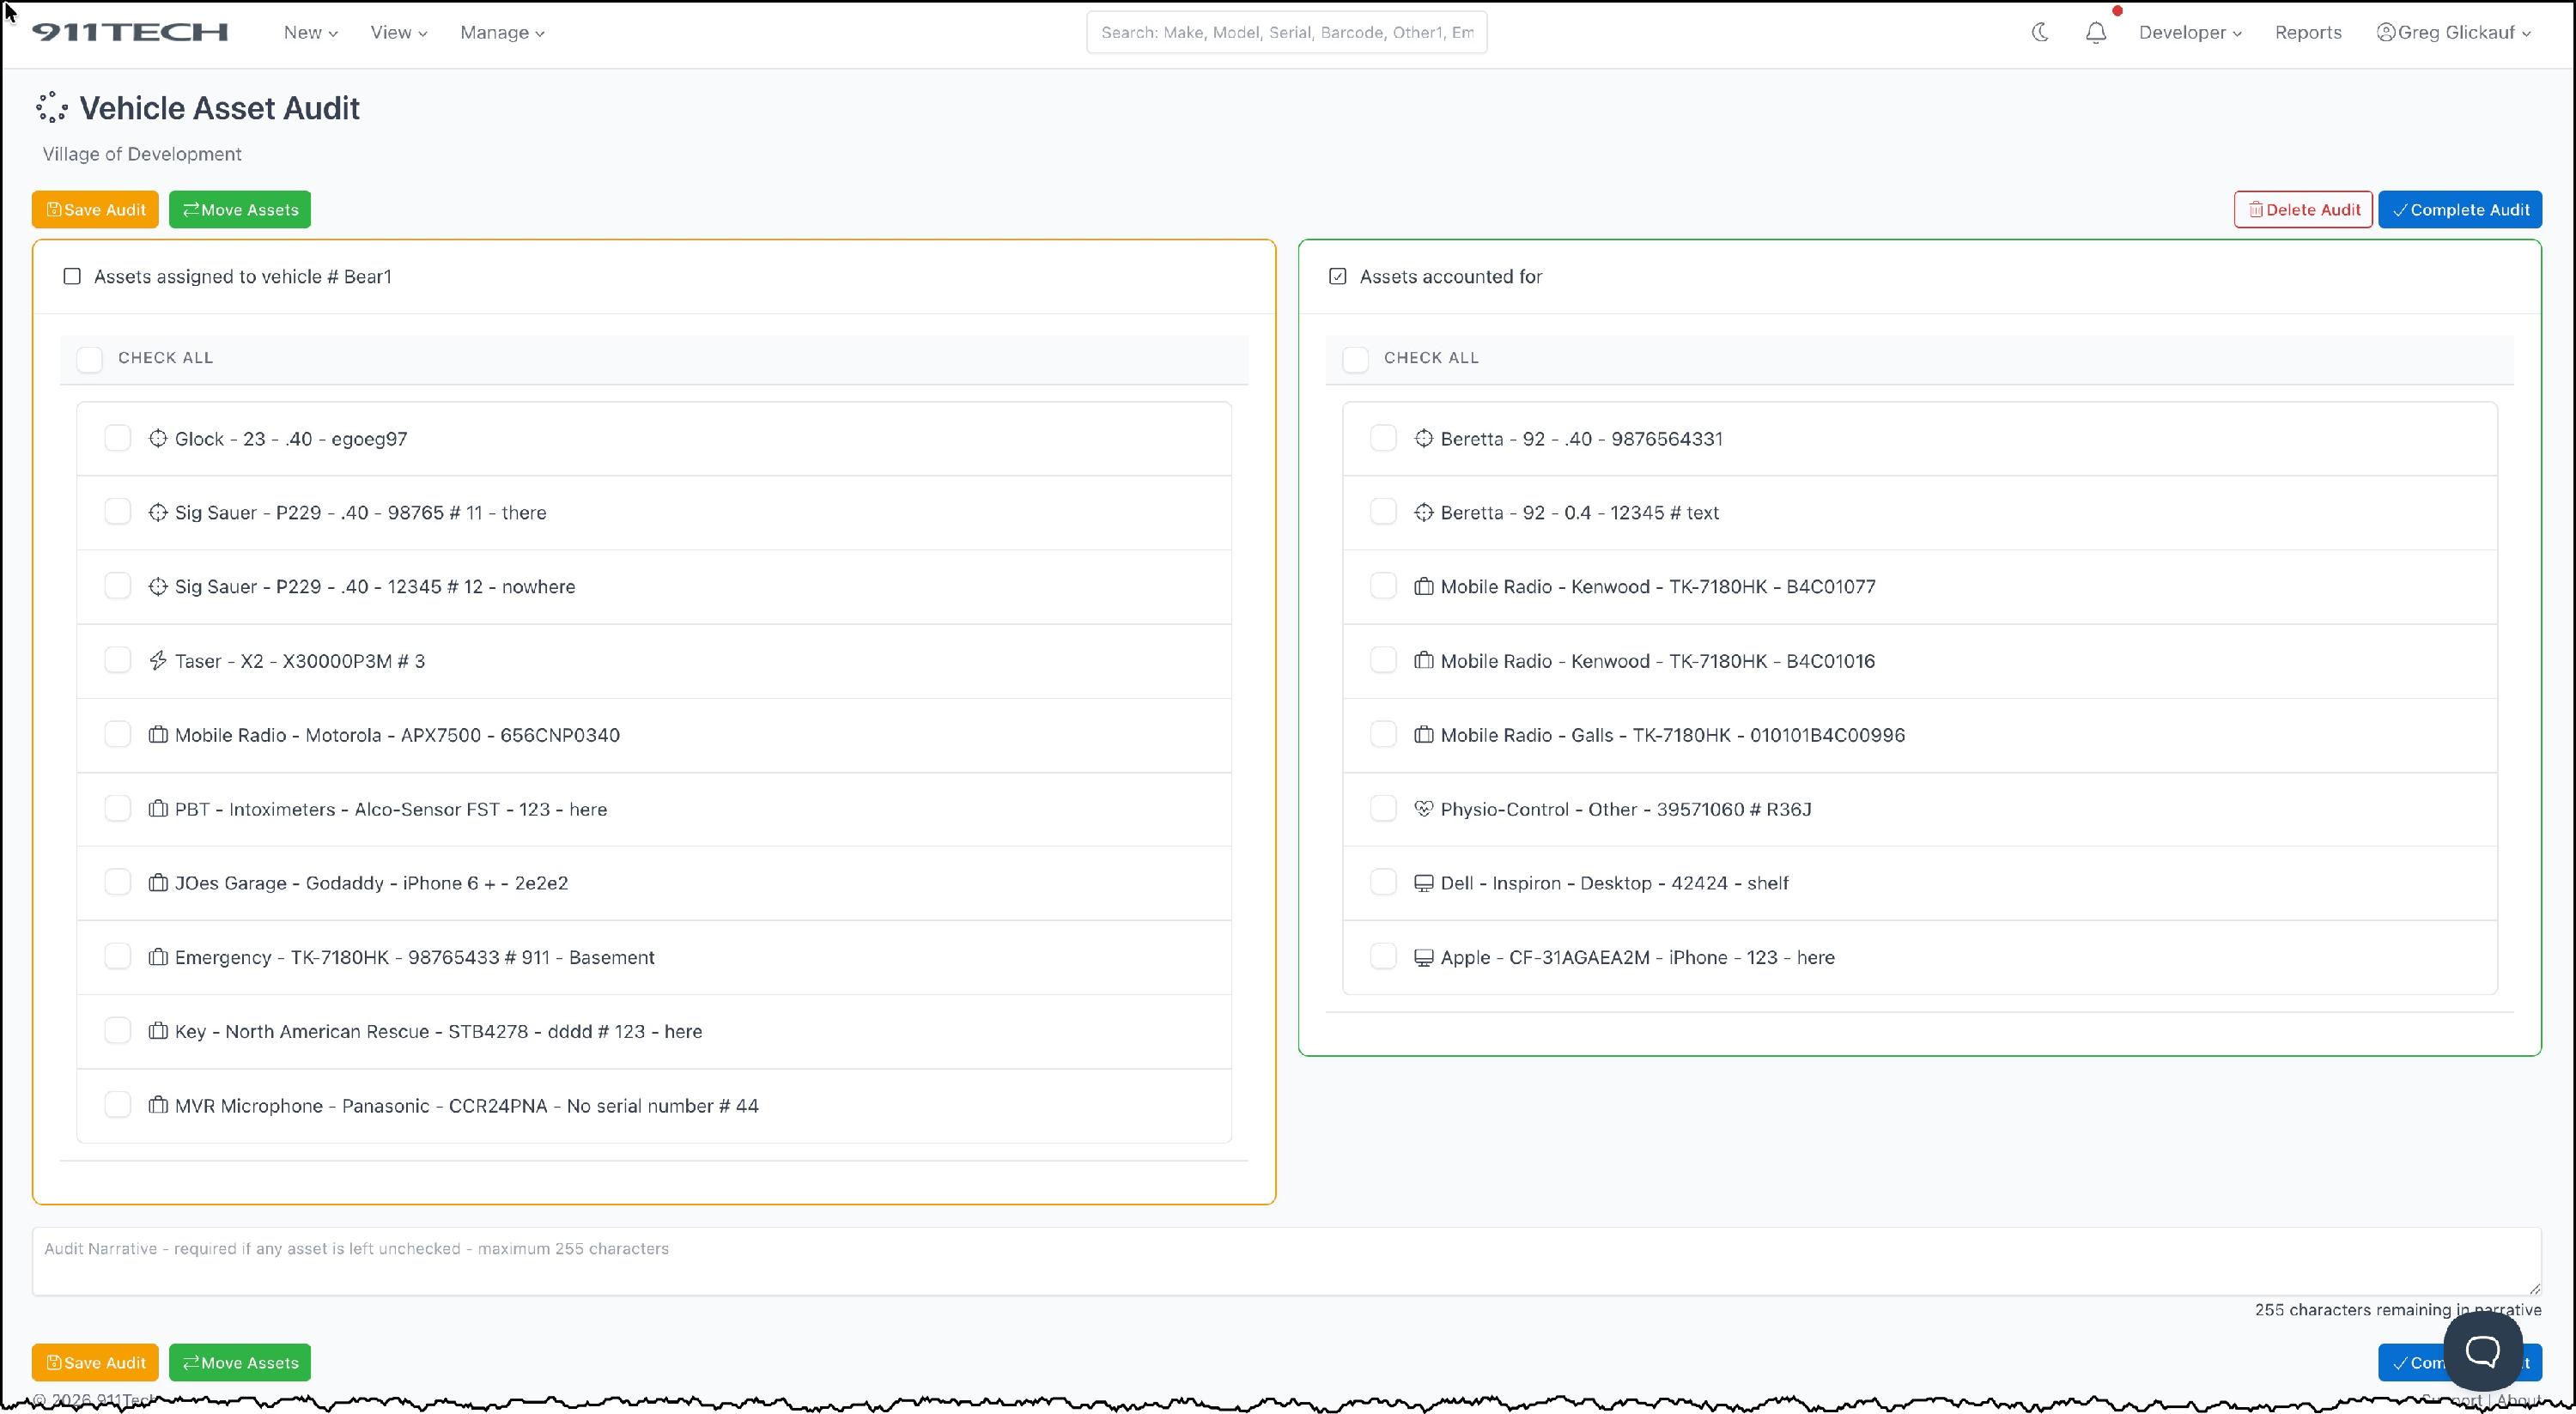Click the 911TECH logo
This screenshot has height=1414, width=2576.
coord(130,32)
